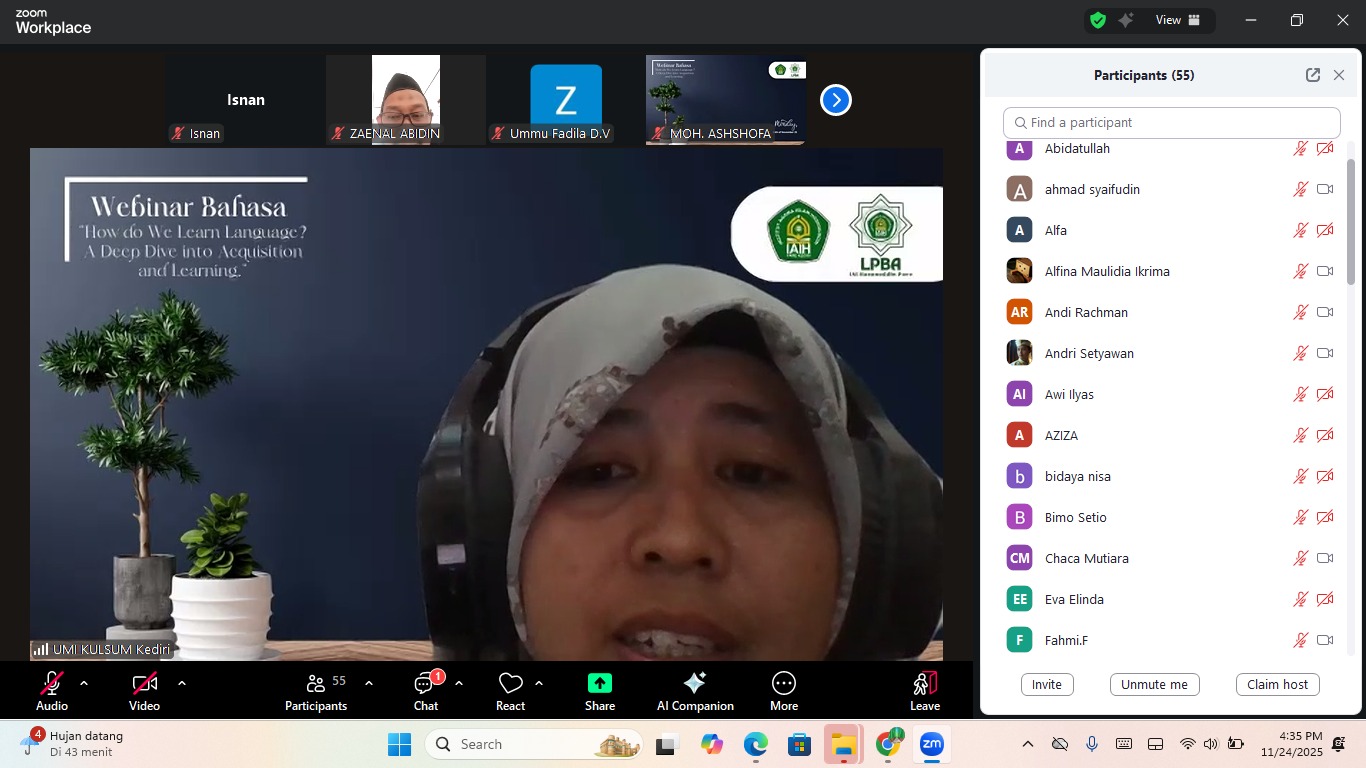Click the Leave meeting icon
The image size is (1366, 768).
925,683
